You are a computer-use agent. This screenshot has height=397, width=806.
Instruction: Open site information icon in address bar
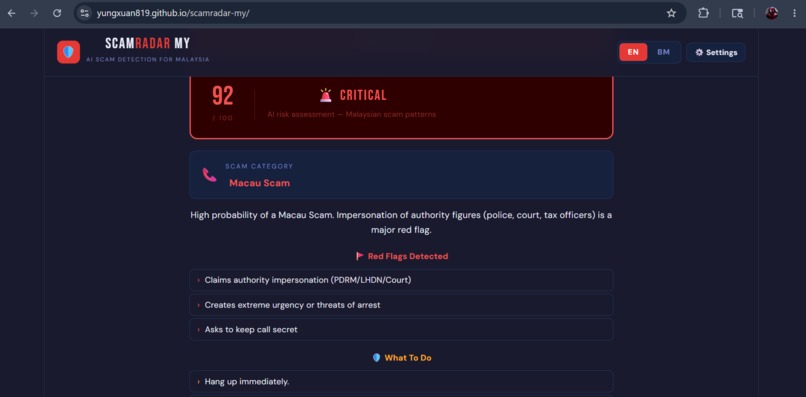(85, 13)
